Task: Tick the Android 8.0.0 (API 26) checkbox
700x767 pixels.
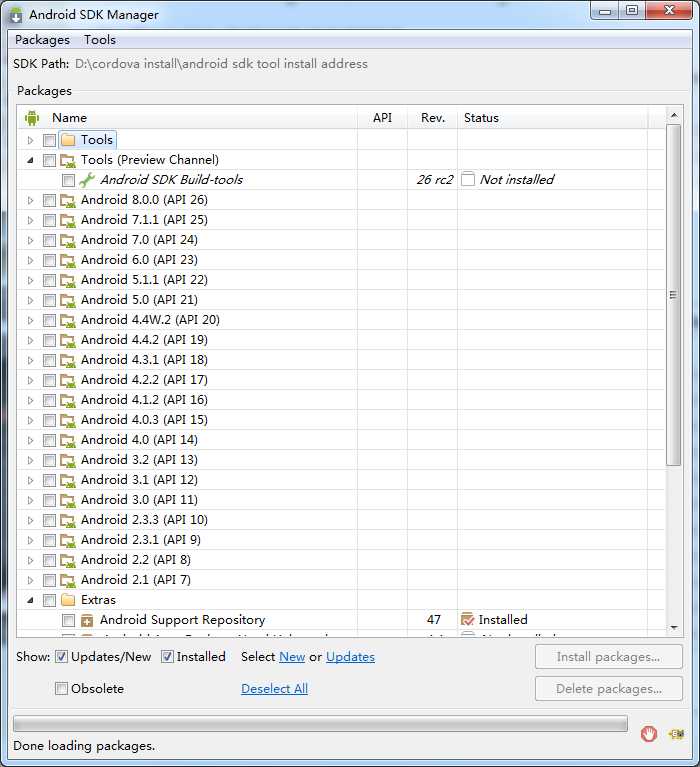Action: (49, 201)
